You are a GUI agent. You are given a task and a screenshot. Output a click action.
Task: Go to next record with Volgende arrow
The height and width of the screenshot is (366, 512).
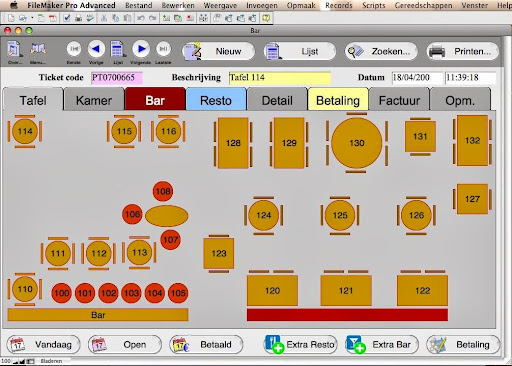[x=141, y=49]
